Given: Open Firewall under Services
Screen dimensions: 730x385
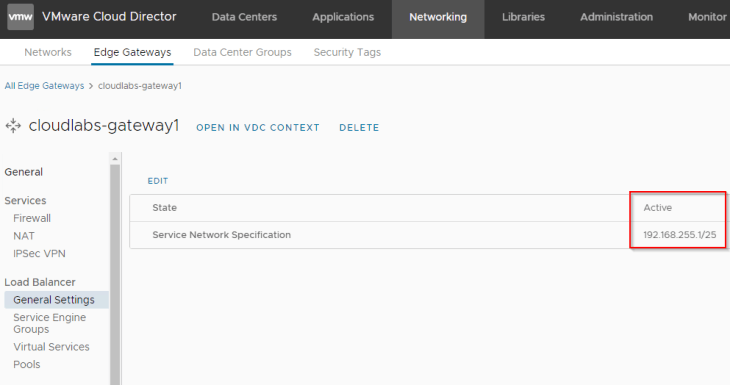Looking at the screenshot, I should (x=32, y=218).
